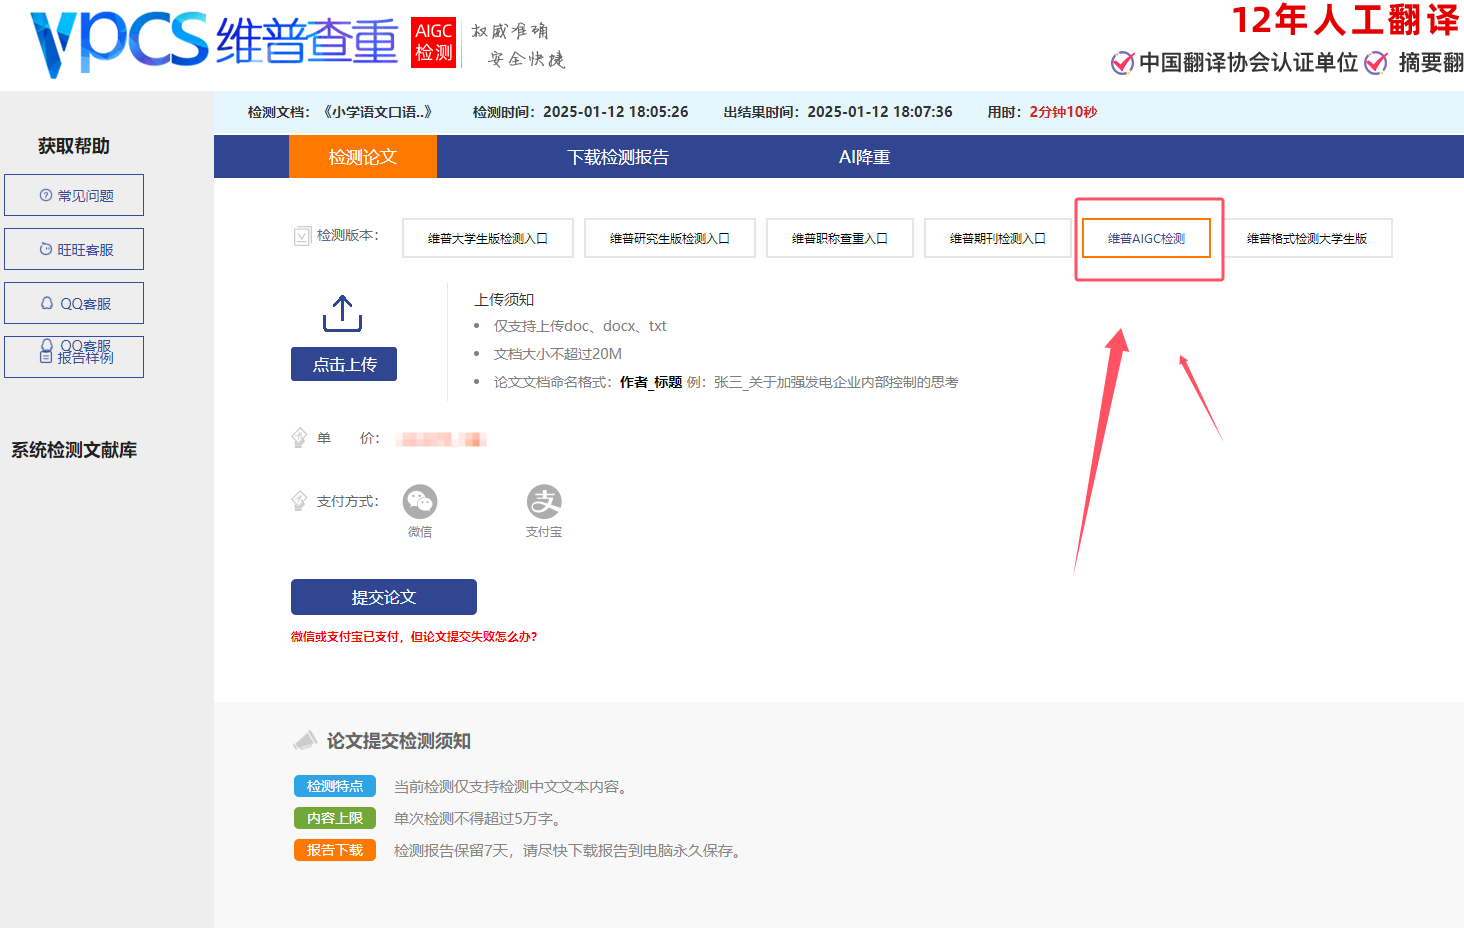Click the 系统检测文献库 heading
The image size is (1464, 928).
[x=74, y=450]
